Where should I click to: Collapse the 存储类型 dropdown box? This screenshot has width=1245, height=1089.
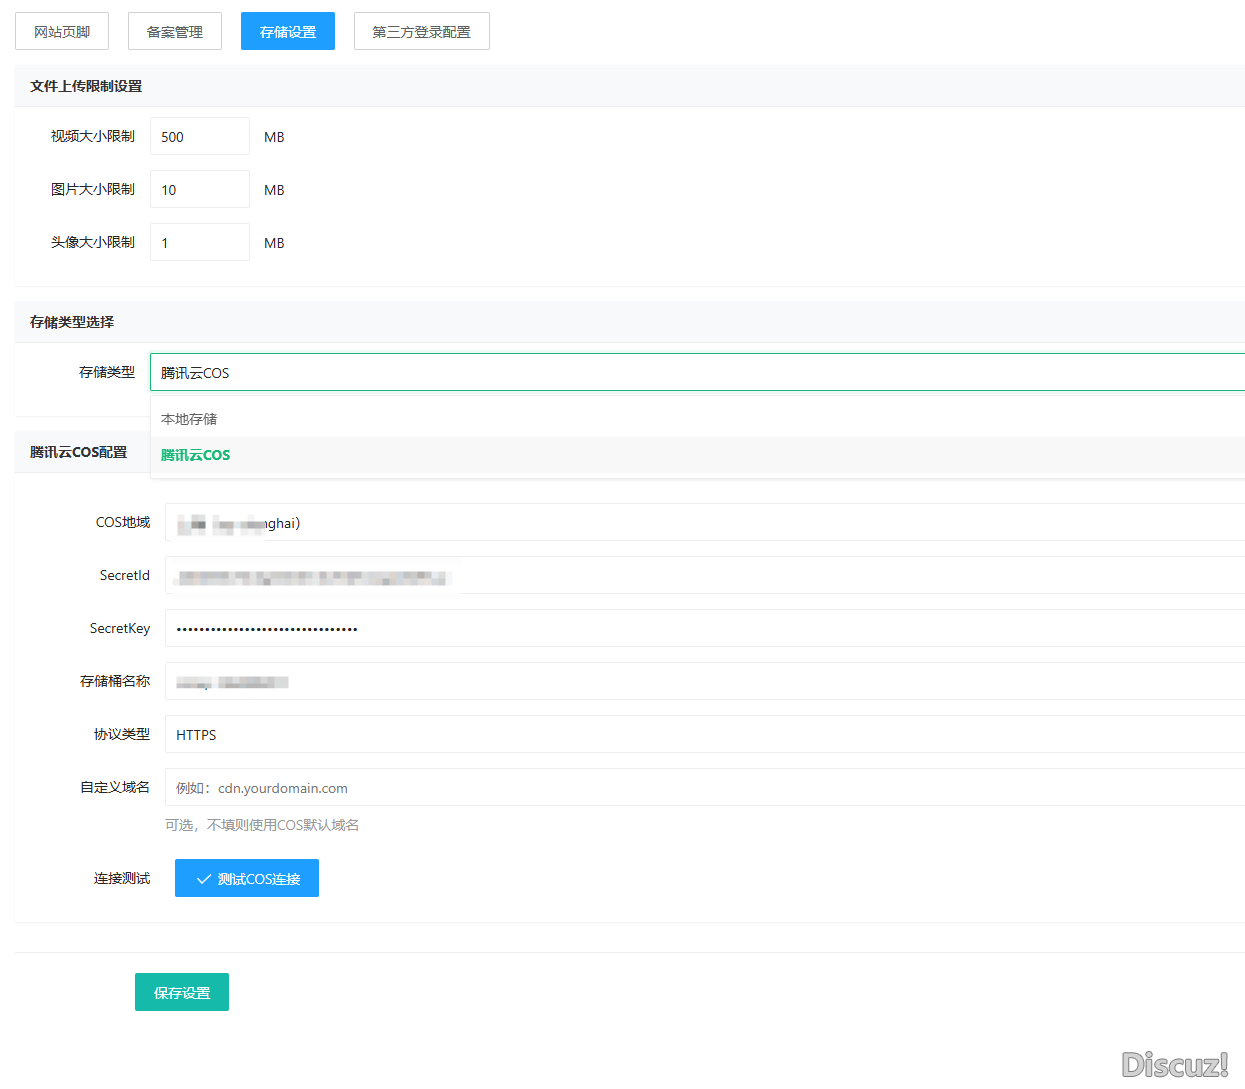coord(697,373)
